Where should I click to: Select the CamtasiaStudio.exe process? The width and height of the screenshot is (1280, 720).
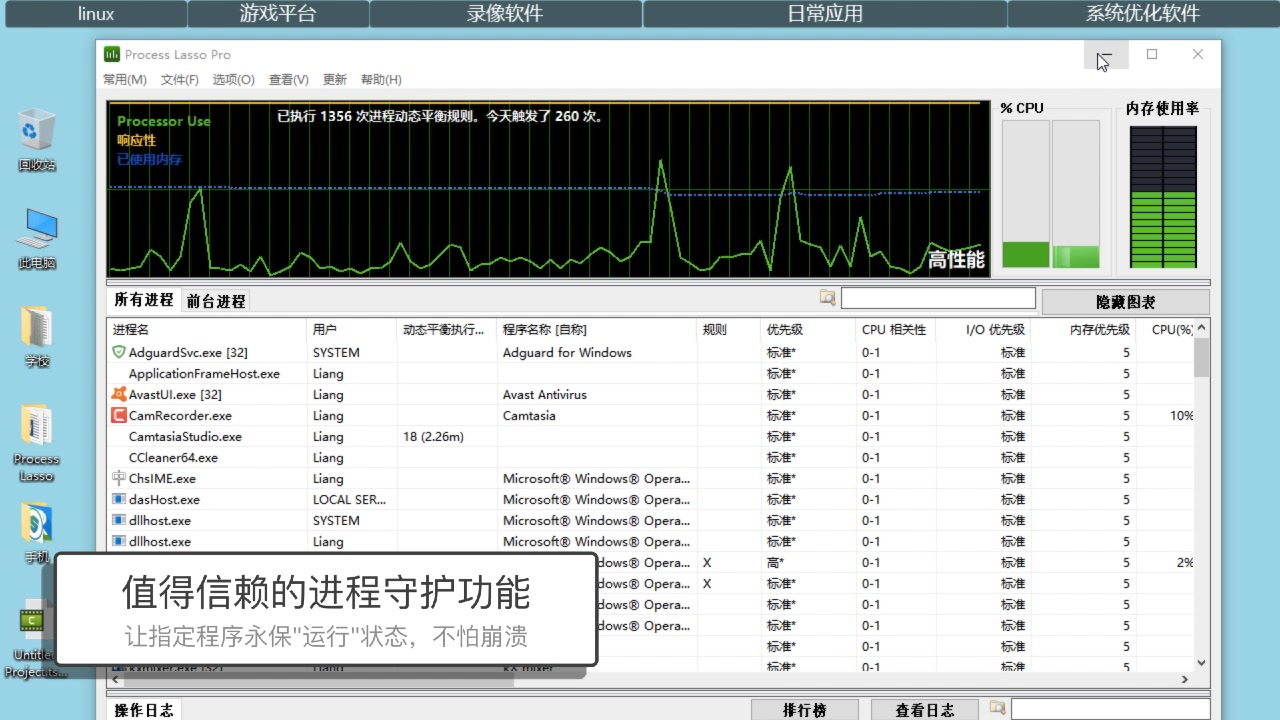point(185,436)
